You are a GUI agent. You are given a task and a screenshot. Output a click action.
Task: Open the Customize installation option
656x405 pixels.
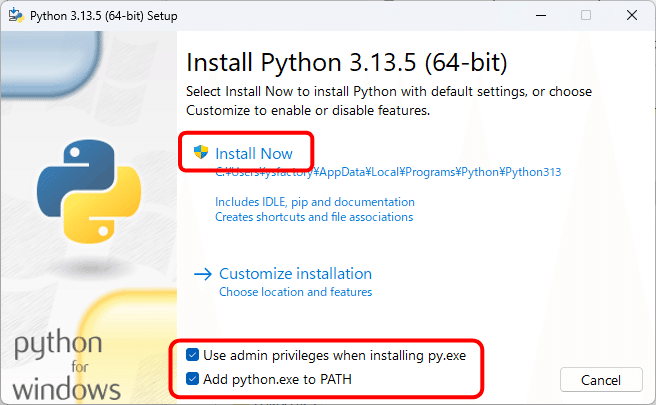[295, 274]
